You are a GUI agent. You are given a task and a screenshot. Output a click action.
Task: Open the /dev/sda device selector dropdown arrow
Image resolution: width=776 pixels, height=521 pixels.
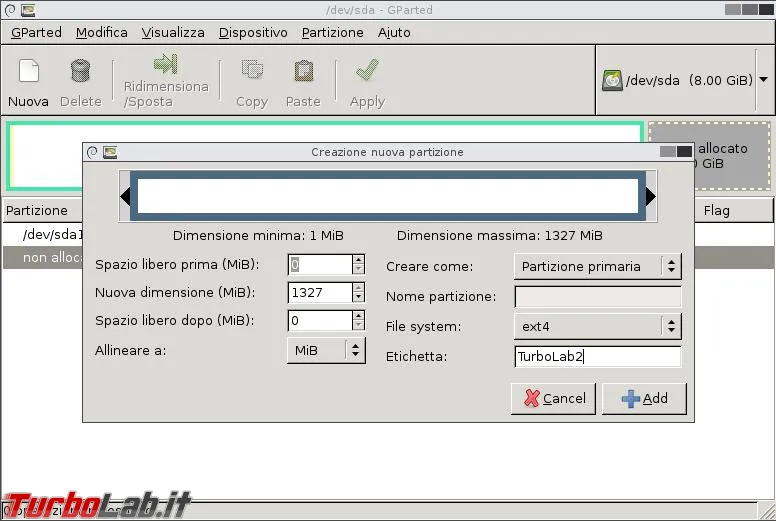tap(764, 79)
